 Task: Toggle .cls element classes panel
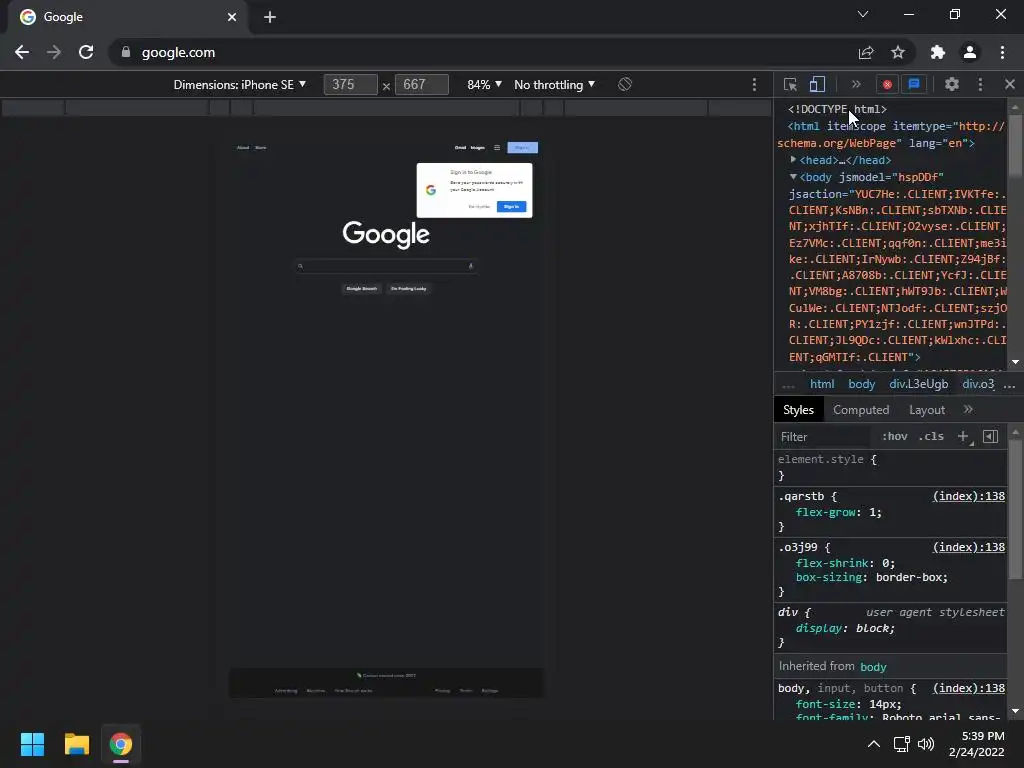pos(931,436)
